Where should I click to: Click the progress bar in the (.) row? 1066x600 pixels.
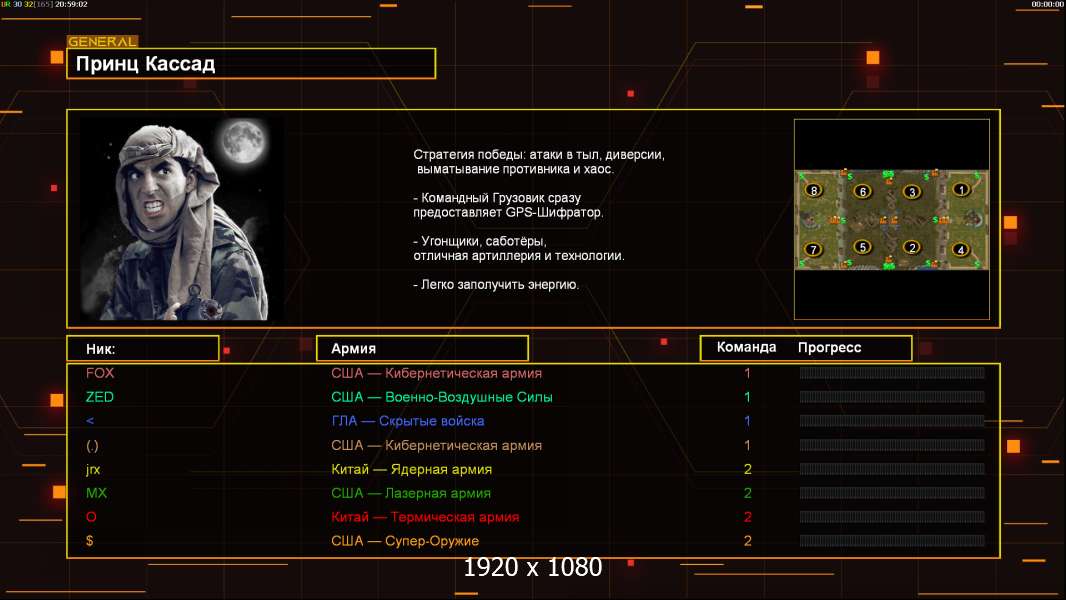click(892, 446)
